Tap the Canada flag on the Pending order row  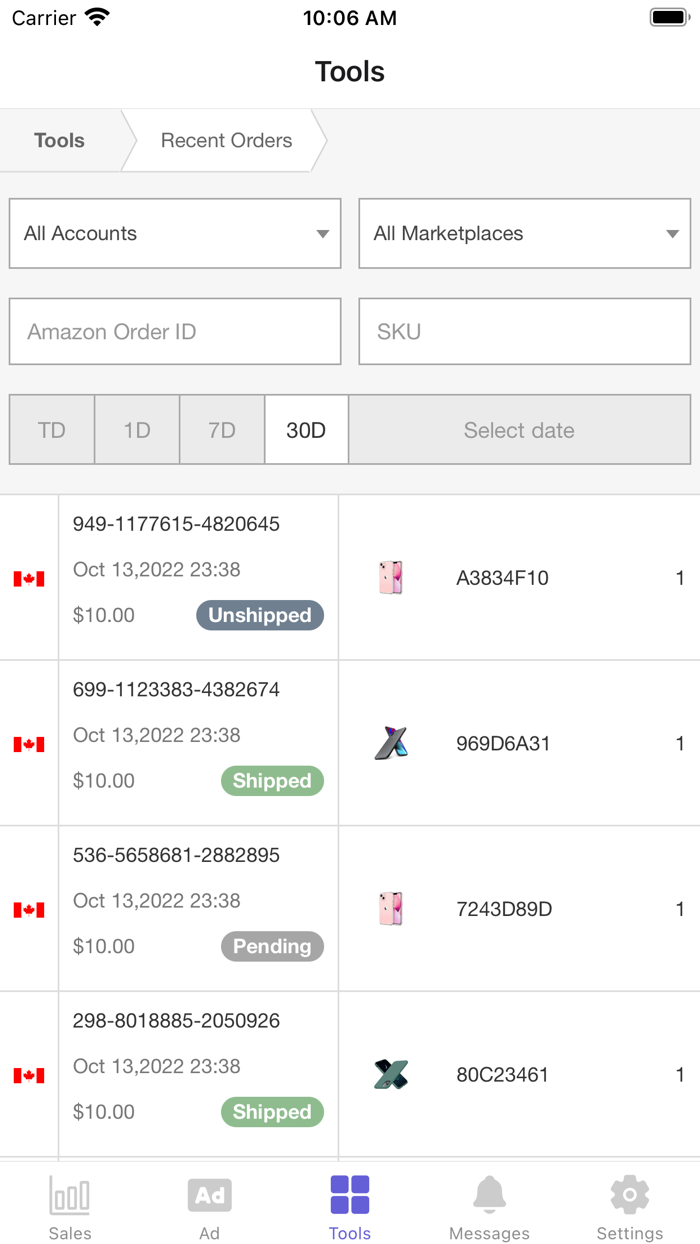(x=29, y=909)
